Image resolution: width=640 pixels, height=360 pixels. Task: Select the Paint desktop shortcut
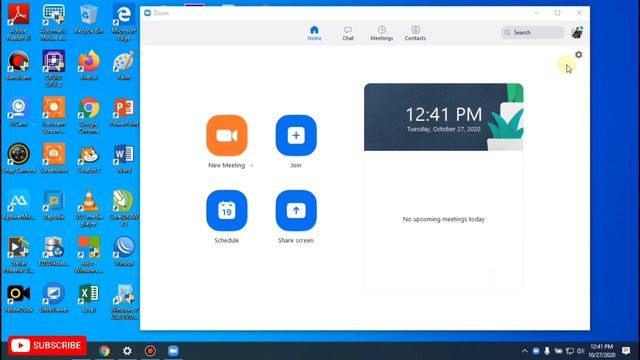(x=124, y=65)
